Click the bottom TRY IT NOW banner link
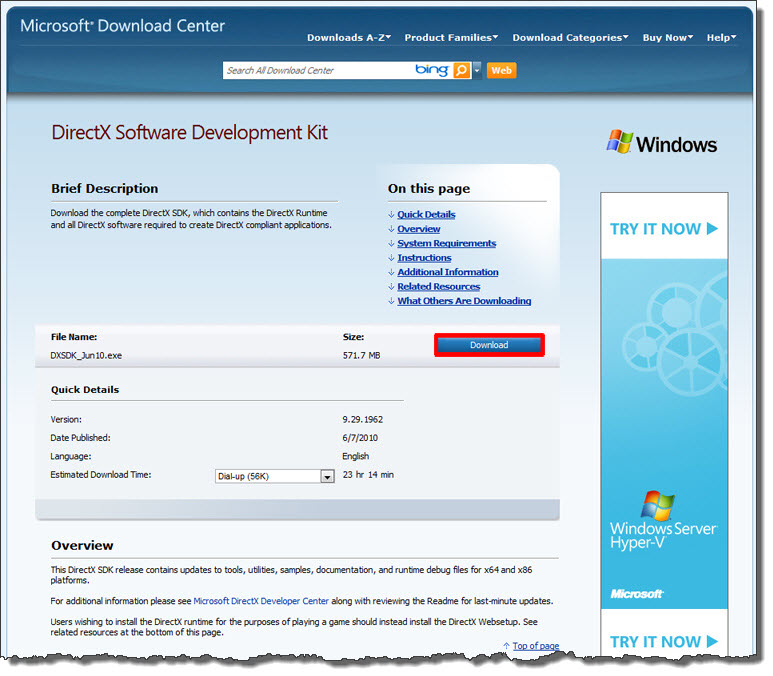Viewport: 773px width, 676px height. 664,642
